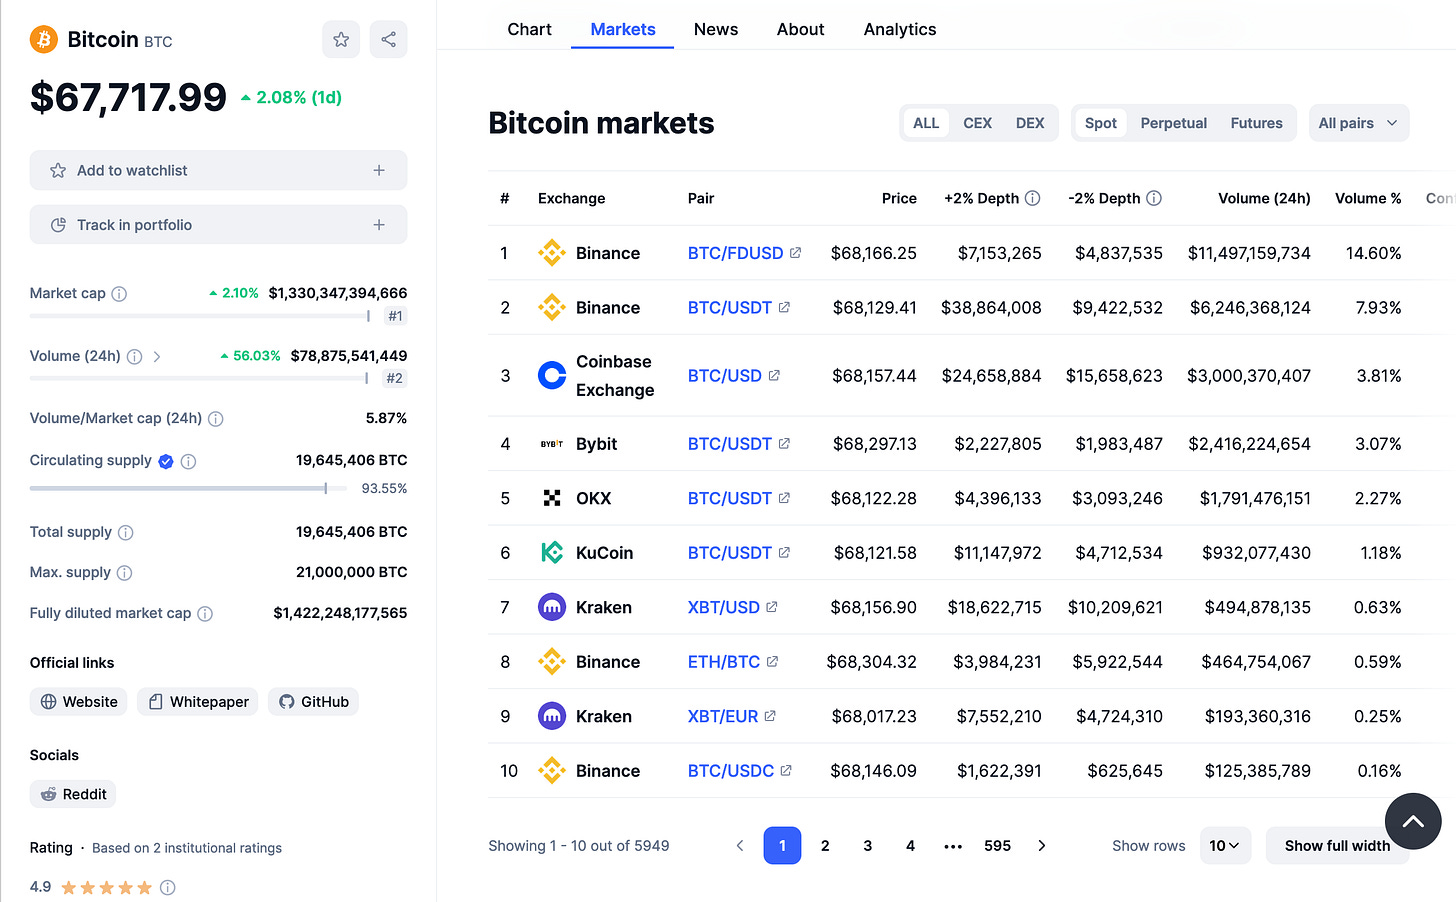
Task: Click the Rating info icon
Action: pyautogui.click(x=168, y=887)
